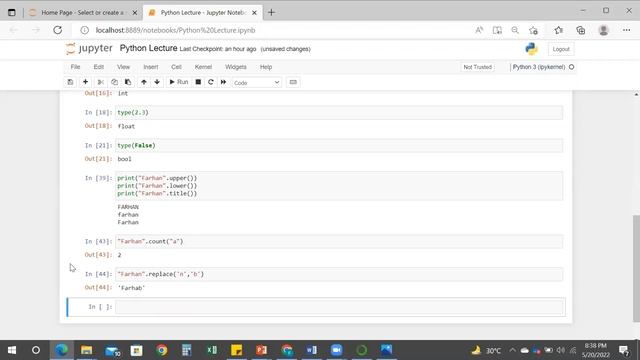This screenshot has height=360, width=640.
Task: Click the 'Farhab' output text
Action: [131, 288]
